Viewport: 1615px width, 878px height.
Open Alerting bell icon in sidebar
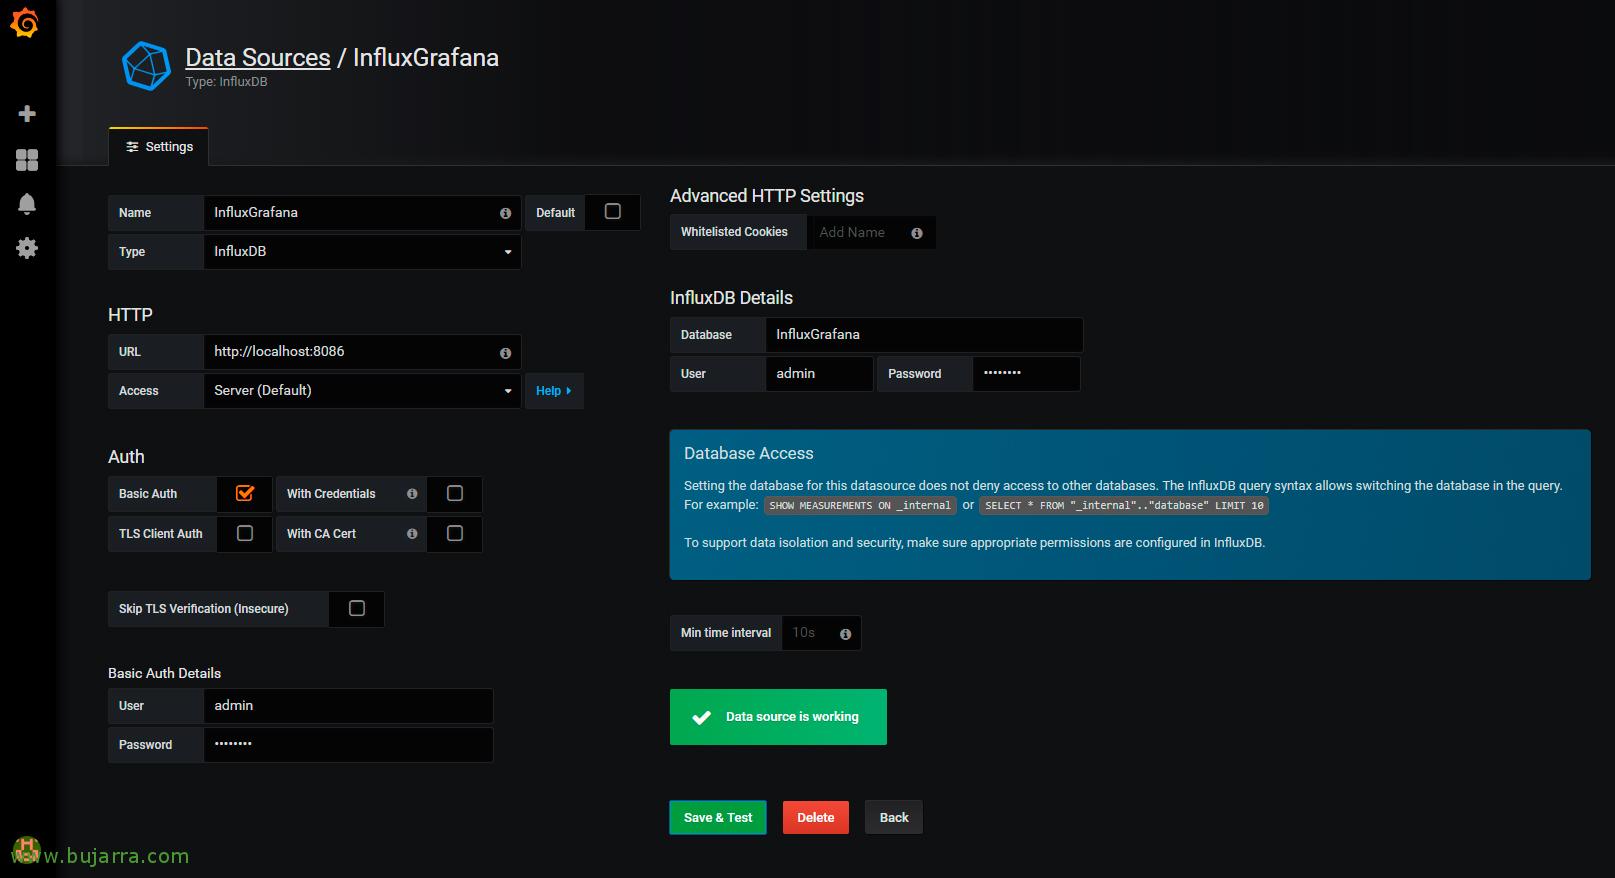click(x=27, y=204)
